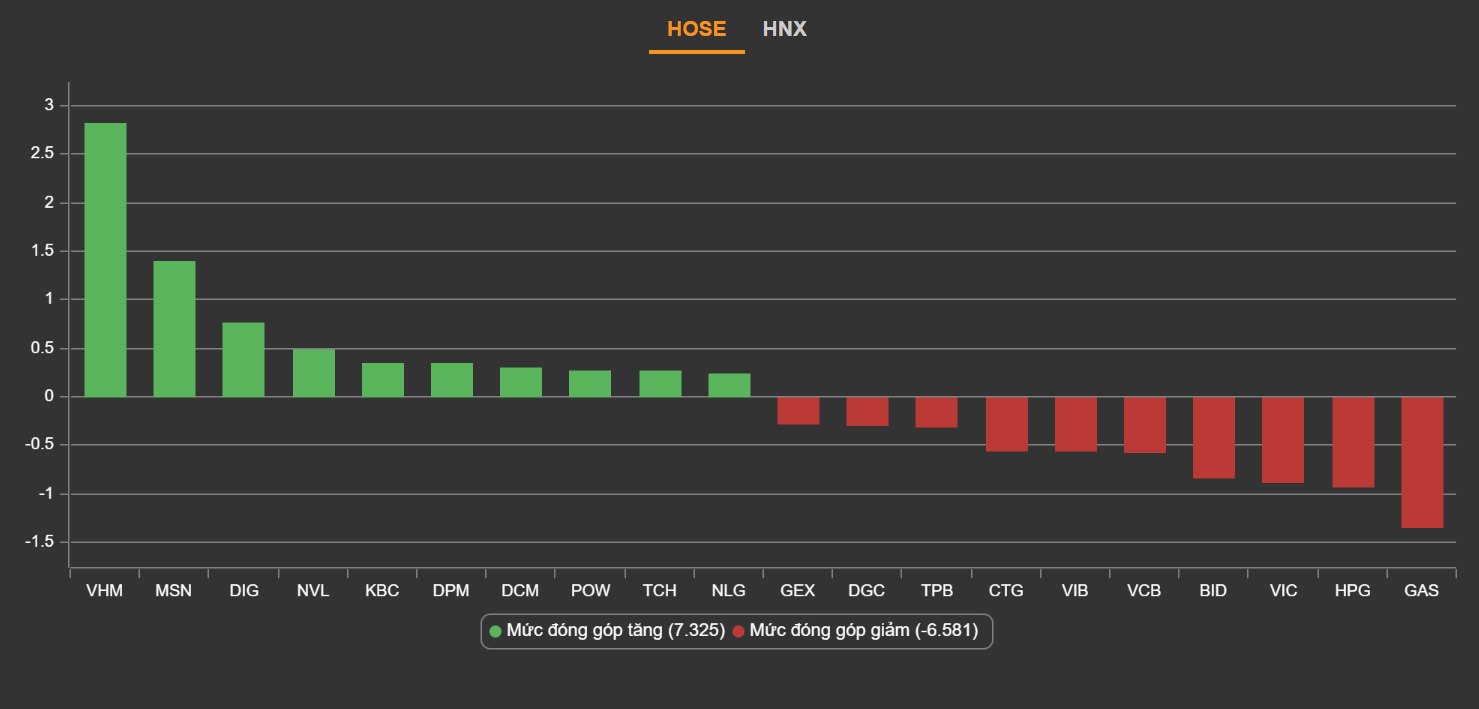This screenshot has width=1479, height=709.
Task: Switch to the HNX tab
Action: pos(784,29)
